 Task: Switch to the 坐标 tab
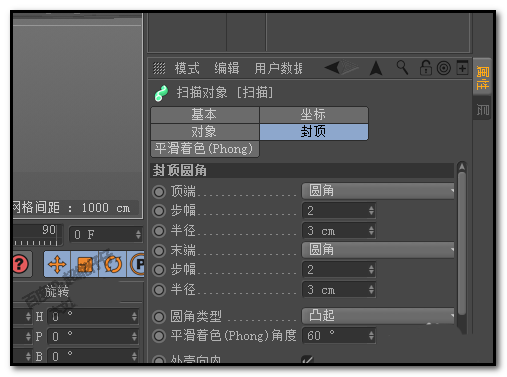point(314,115)
